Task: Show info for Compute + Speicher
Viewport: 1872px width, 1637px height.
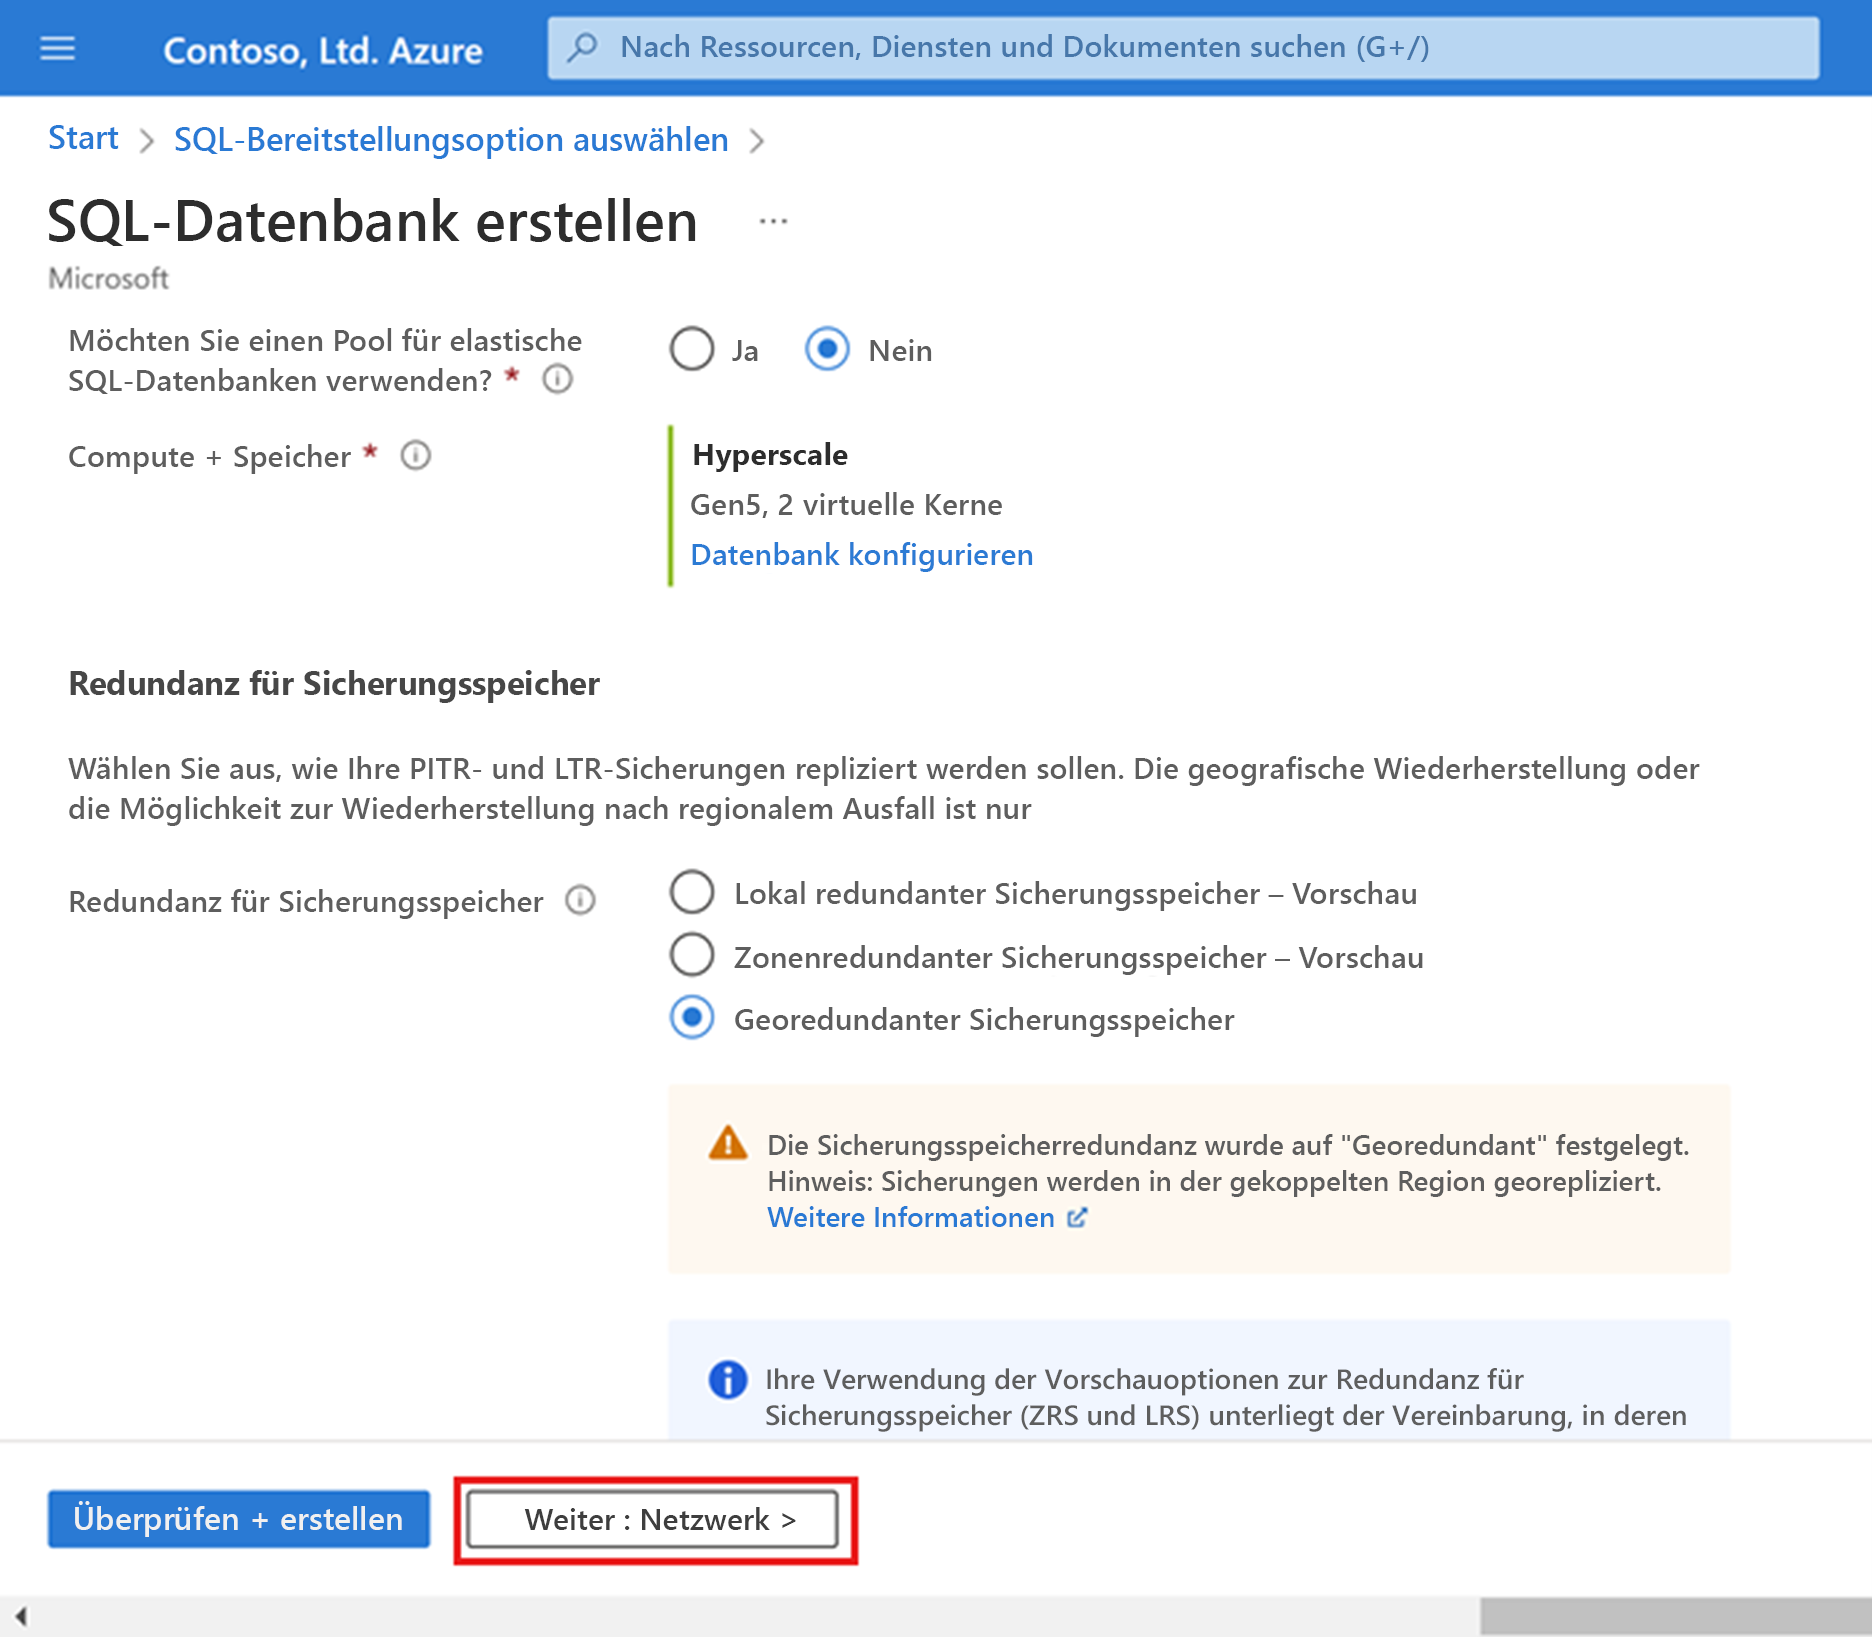Action: 416,456
